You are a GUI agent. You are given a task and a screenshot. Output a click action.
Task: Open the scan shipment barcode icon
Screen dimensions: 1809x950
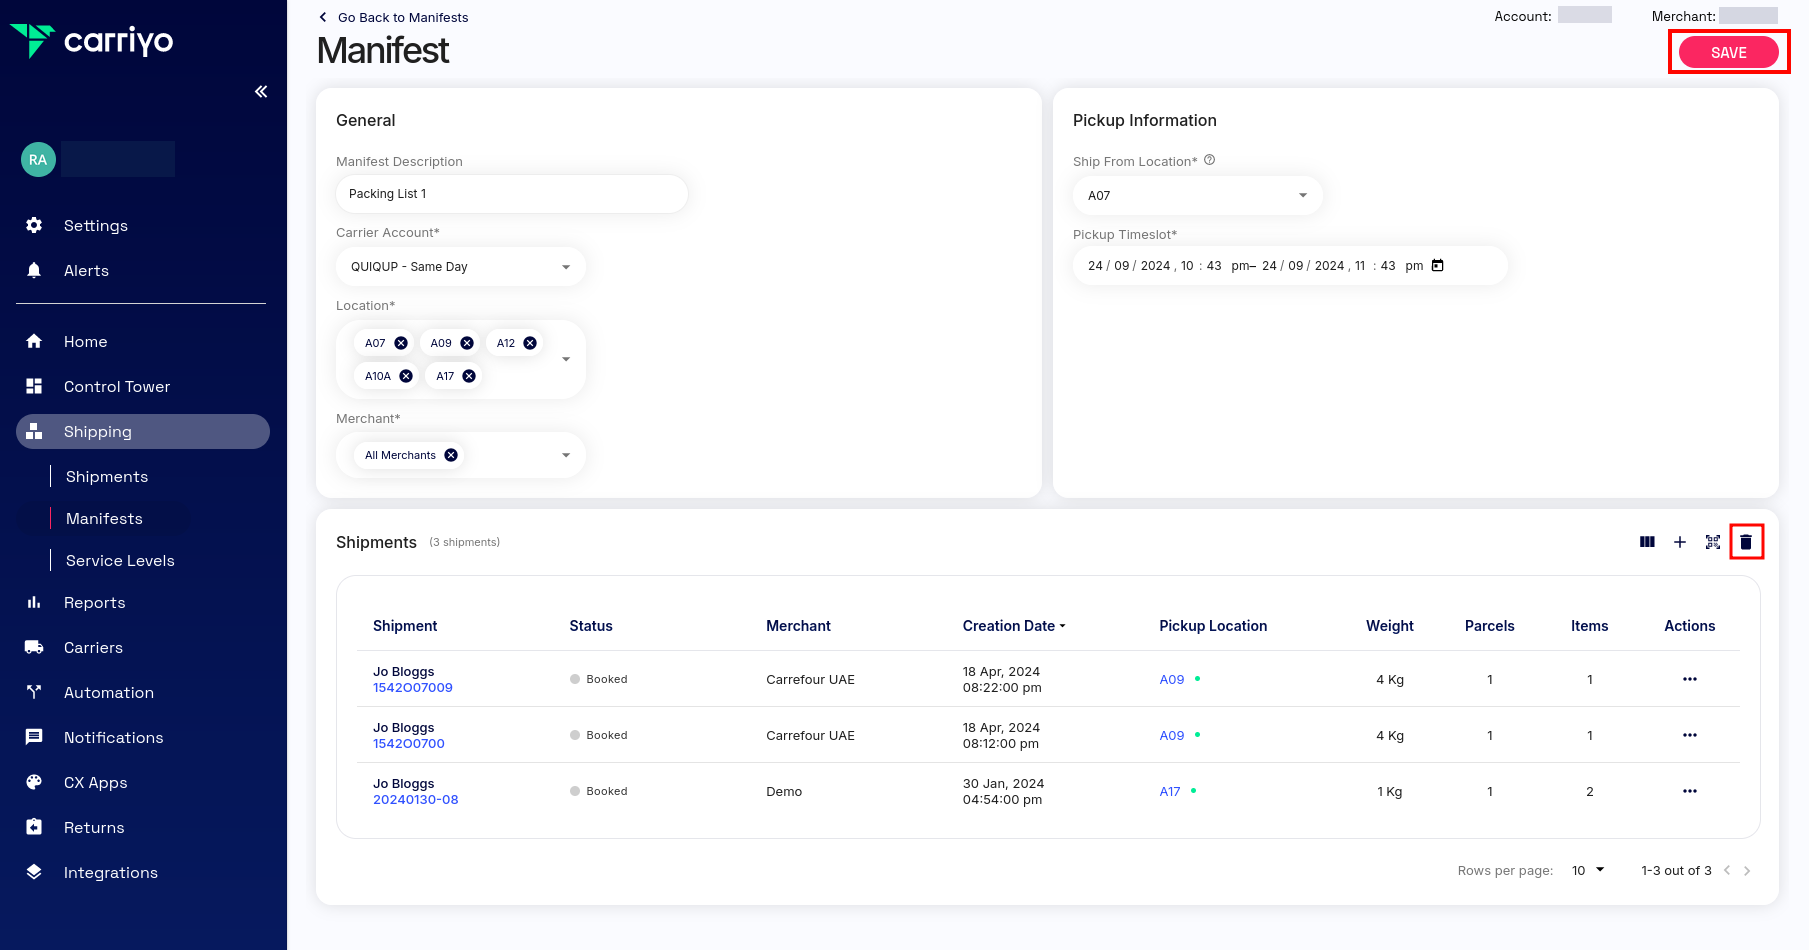[1713, 542]
